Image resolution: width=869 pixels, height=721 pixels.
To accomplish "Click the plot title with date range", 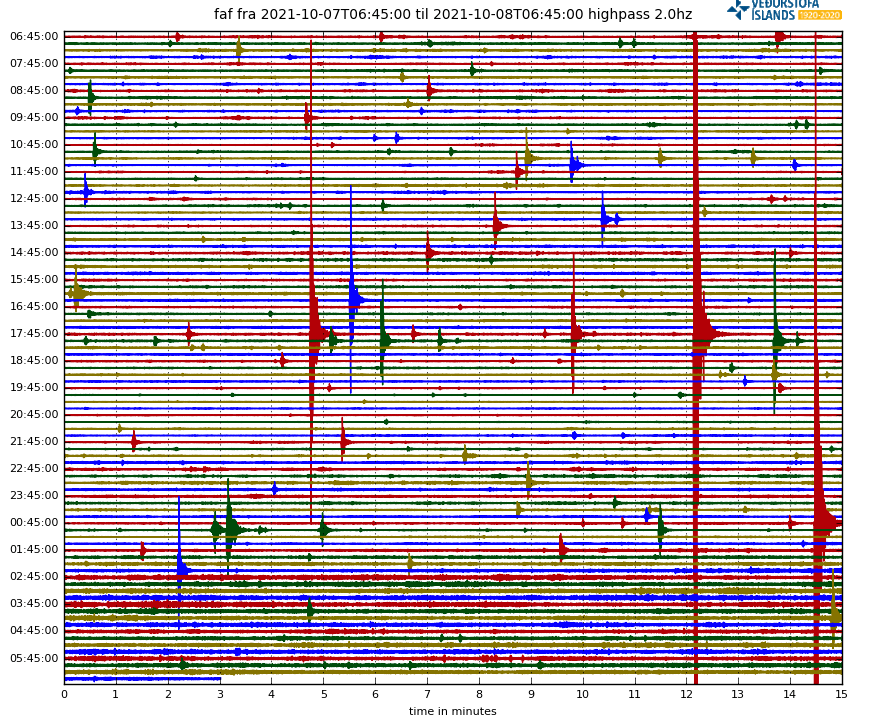I will click(453, 14).
